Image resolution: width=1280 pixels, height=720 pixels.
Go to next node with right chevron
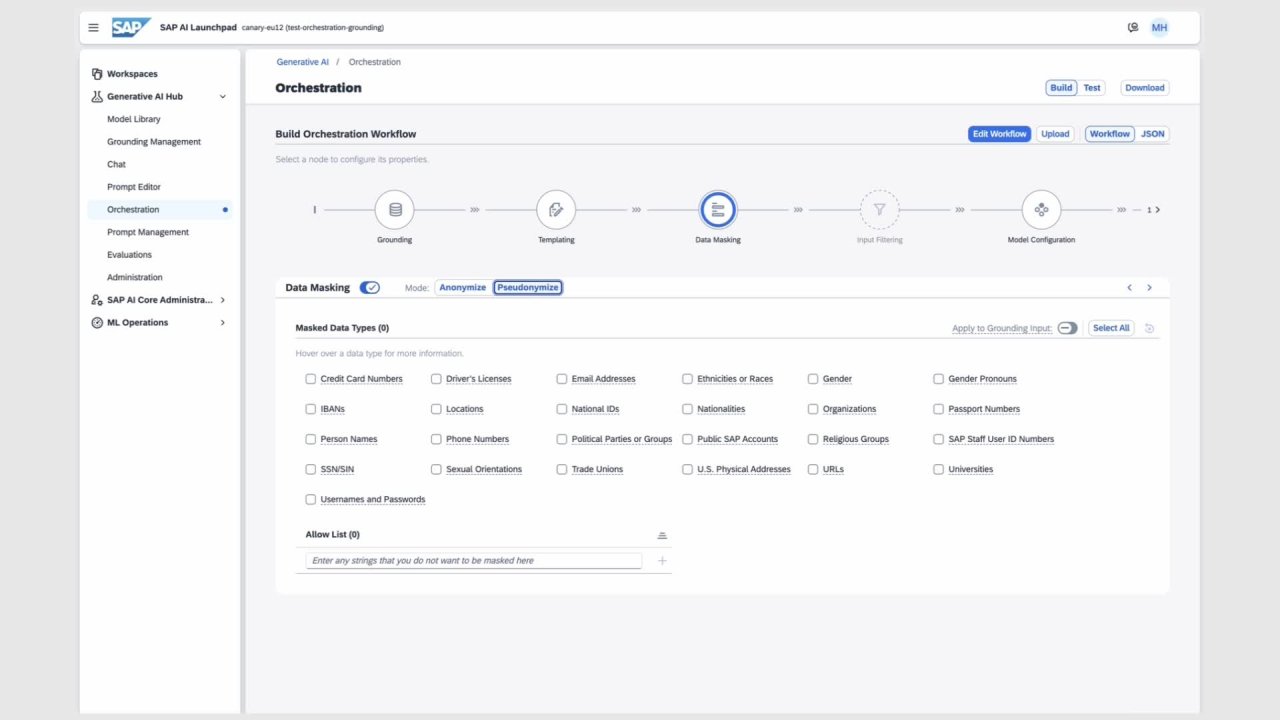tap(1150, 288)
